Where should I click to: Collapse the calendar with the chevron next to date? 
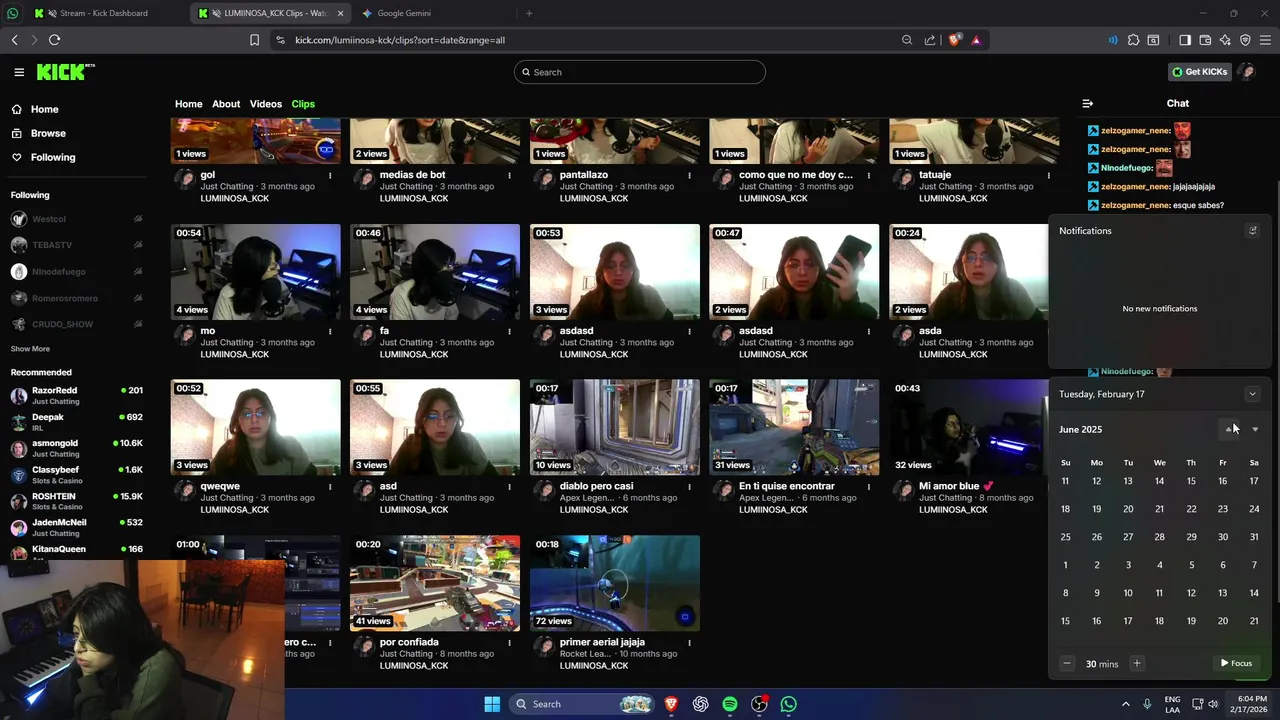click(x=1252, y=394)
